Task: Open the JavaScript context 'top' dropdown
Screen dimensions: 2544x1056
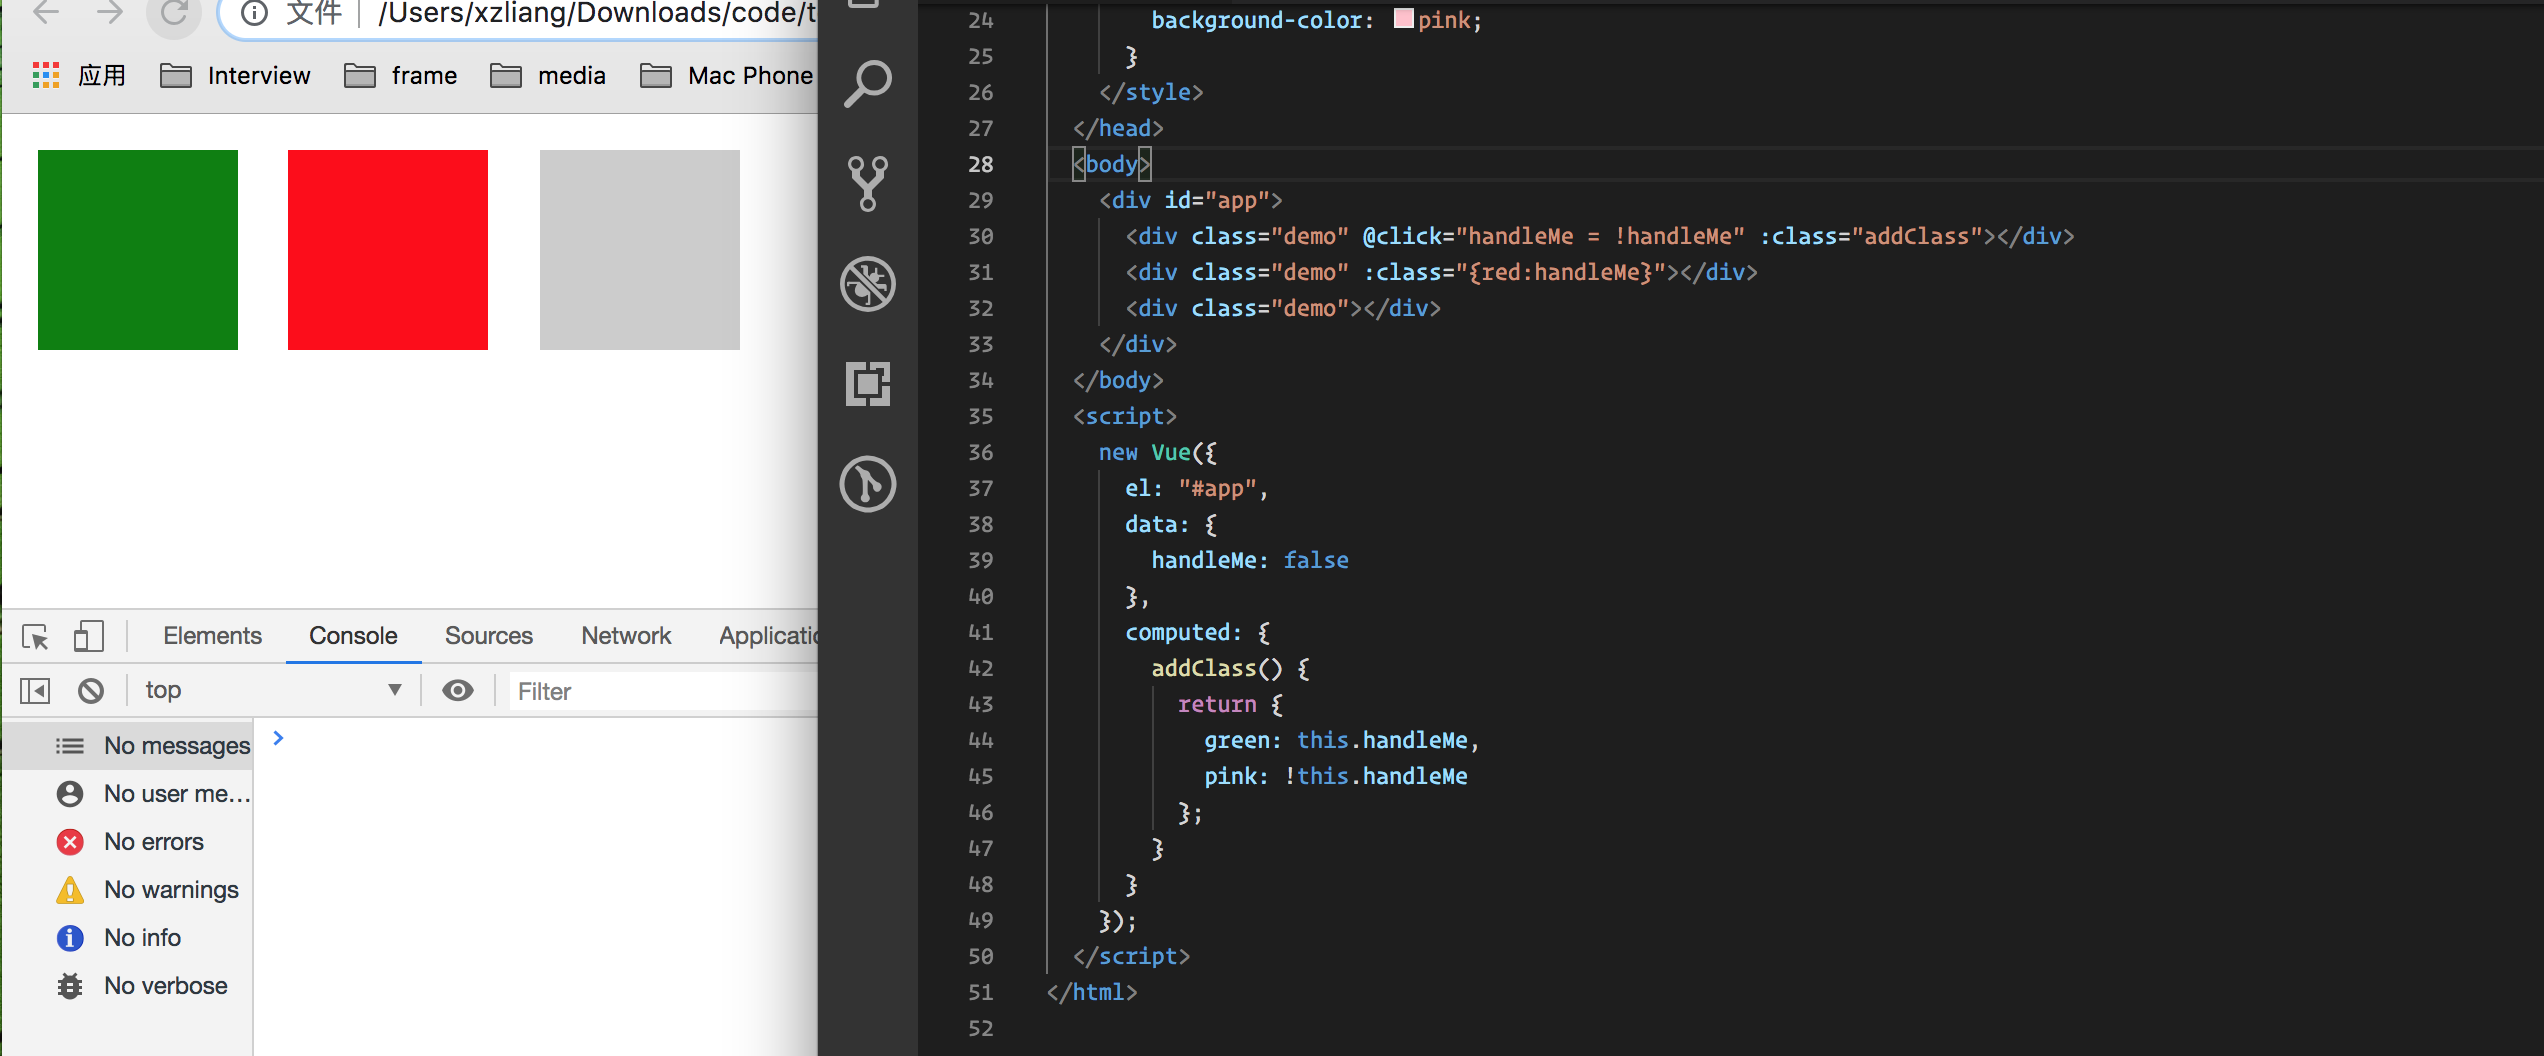Action: [273, 690]
